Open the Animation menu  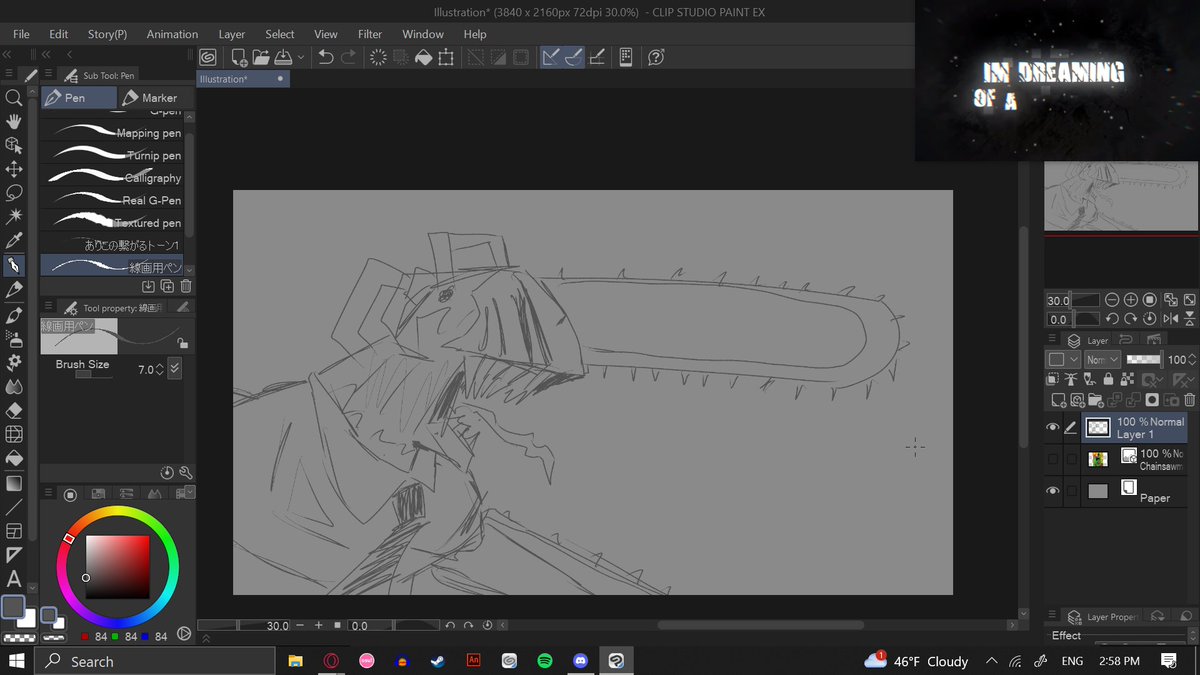[172, 34]
